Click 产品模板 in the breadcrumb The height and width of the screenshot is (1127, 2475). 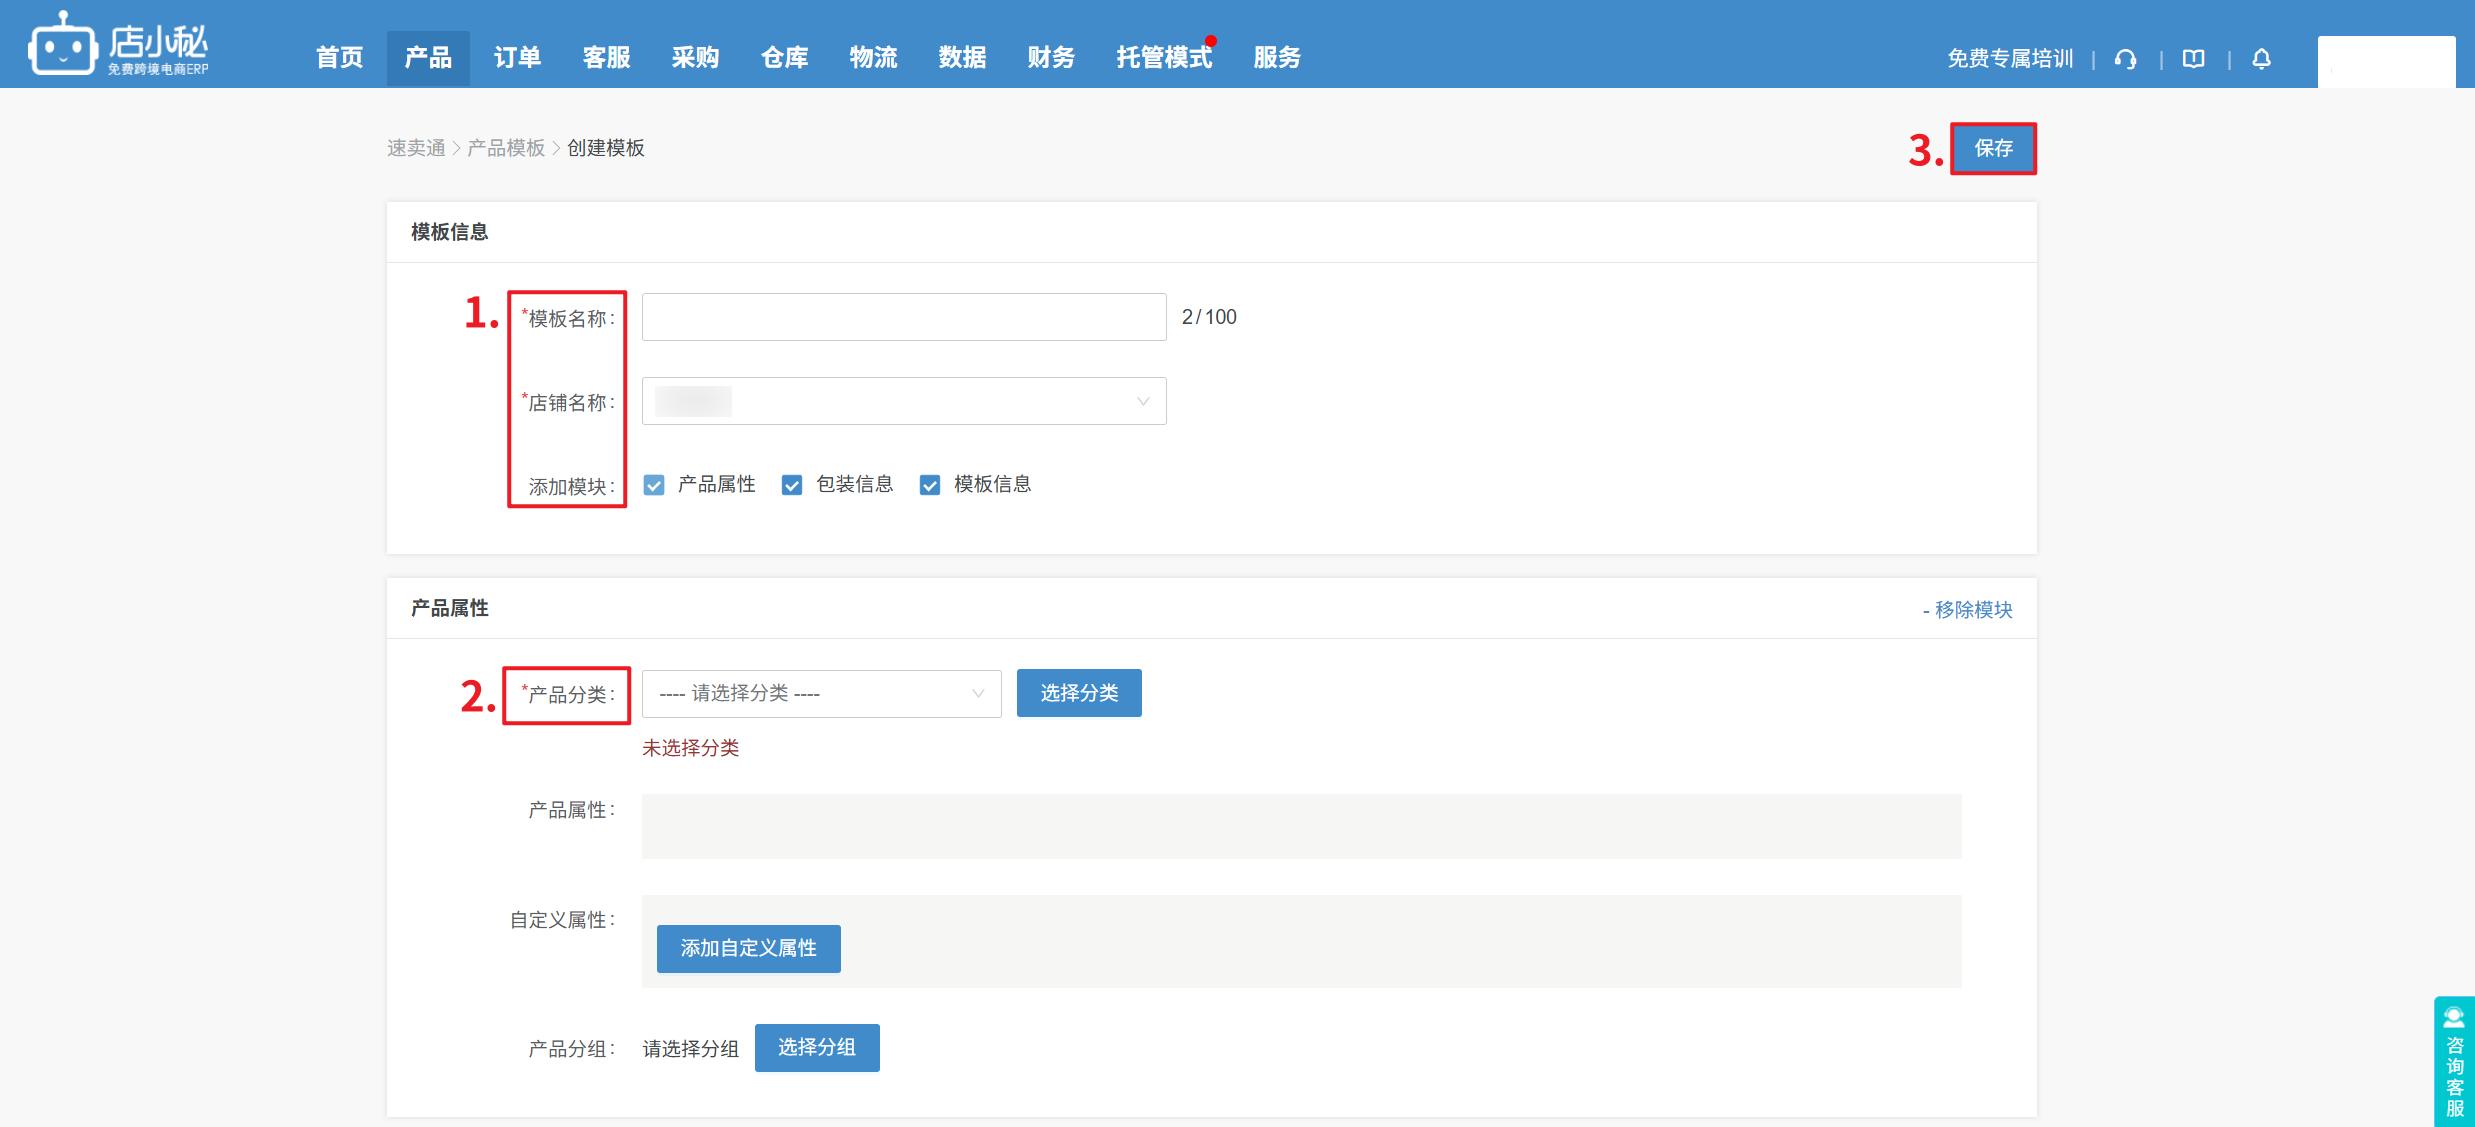tap(506, 148)
